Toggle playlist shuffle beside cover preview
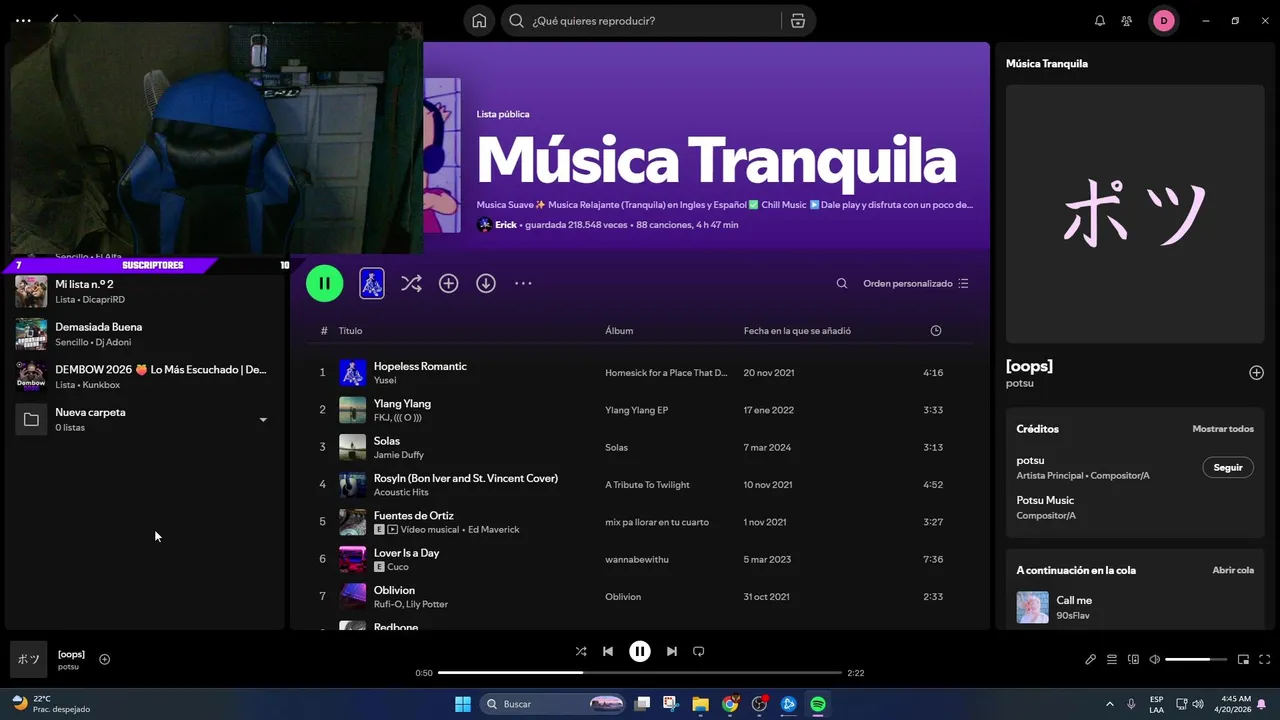1280x720 pixels. pyautogui.click(x=411, y=284)
